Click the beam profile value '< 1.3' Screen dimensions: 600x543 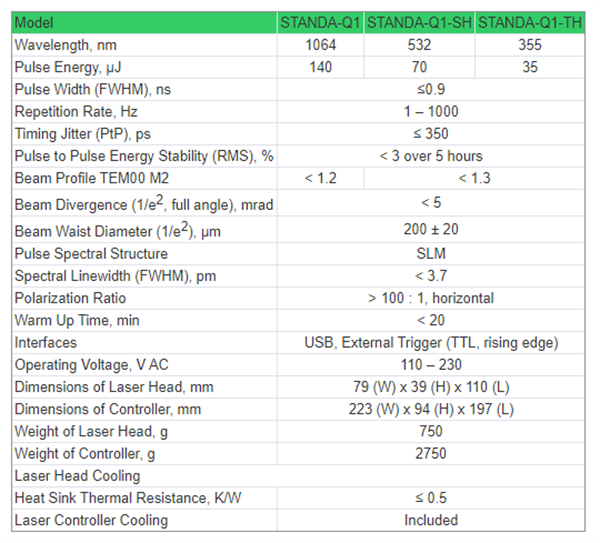pos(474,178)
